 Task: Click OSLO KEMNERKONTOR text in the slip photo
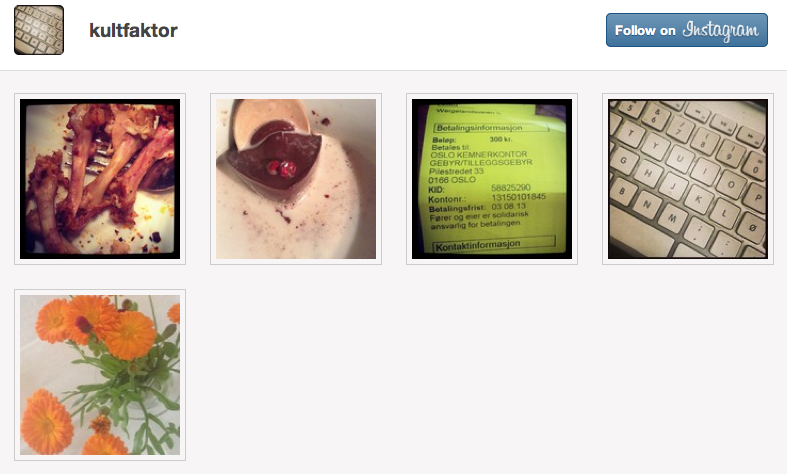coord(479,155)
